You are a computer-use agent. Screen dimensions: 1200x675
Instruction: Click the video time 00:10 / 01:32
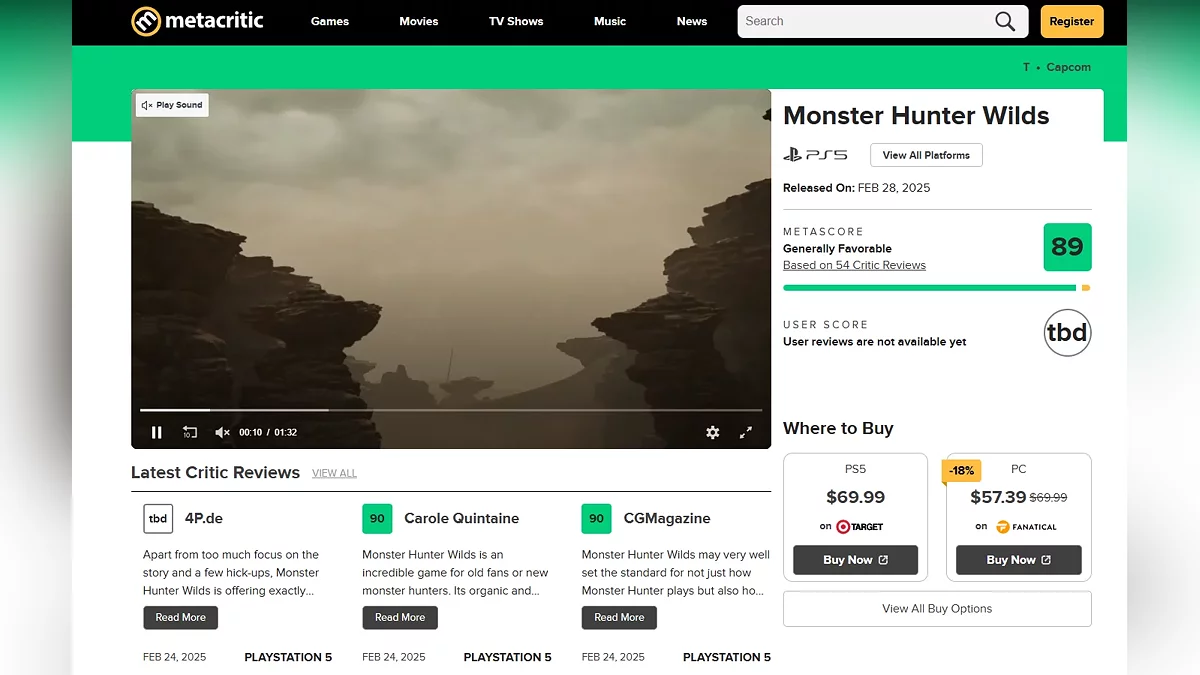(268, 433)
